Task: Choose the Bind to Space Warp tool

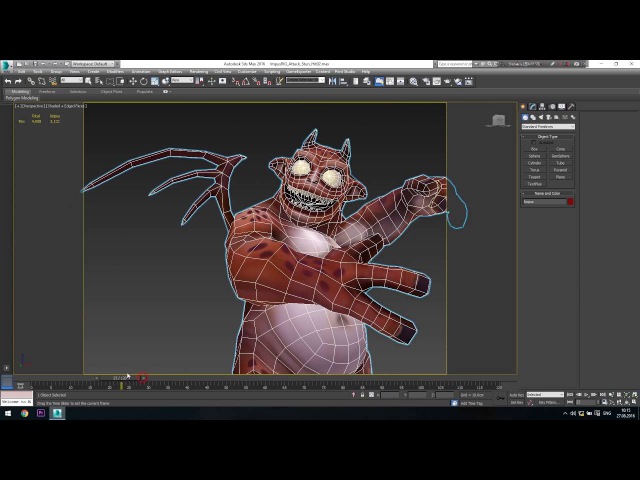Action: click(53, 82)
